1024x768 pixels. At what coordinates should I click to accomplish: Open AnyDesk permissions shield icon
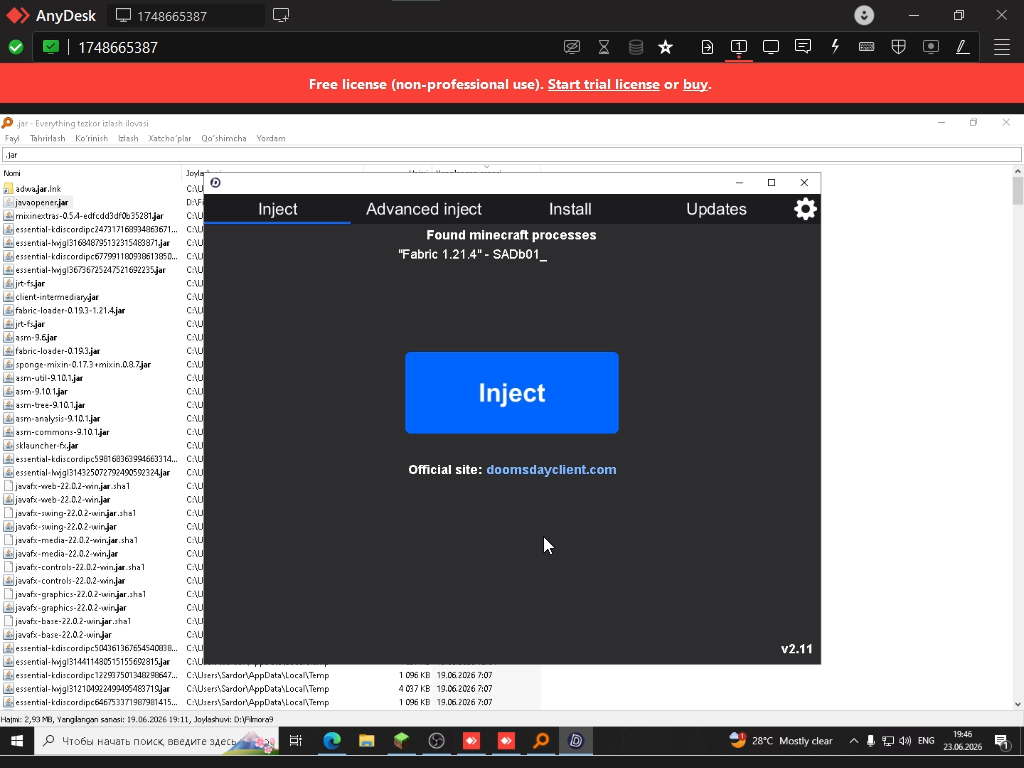point(899,47)
